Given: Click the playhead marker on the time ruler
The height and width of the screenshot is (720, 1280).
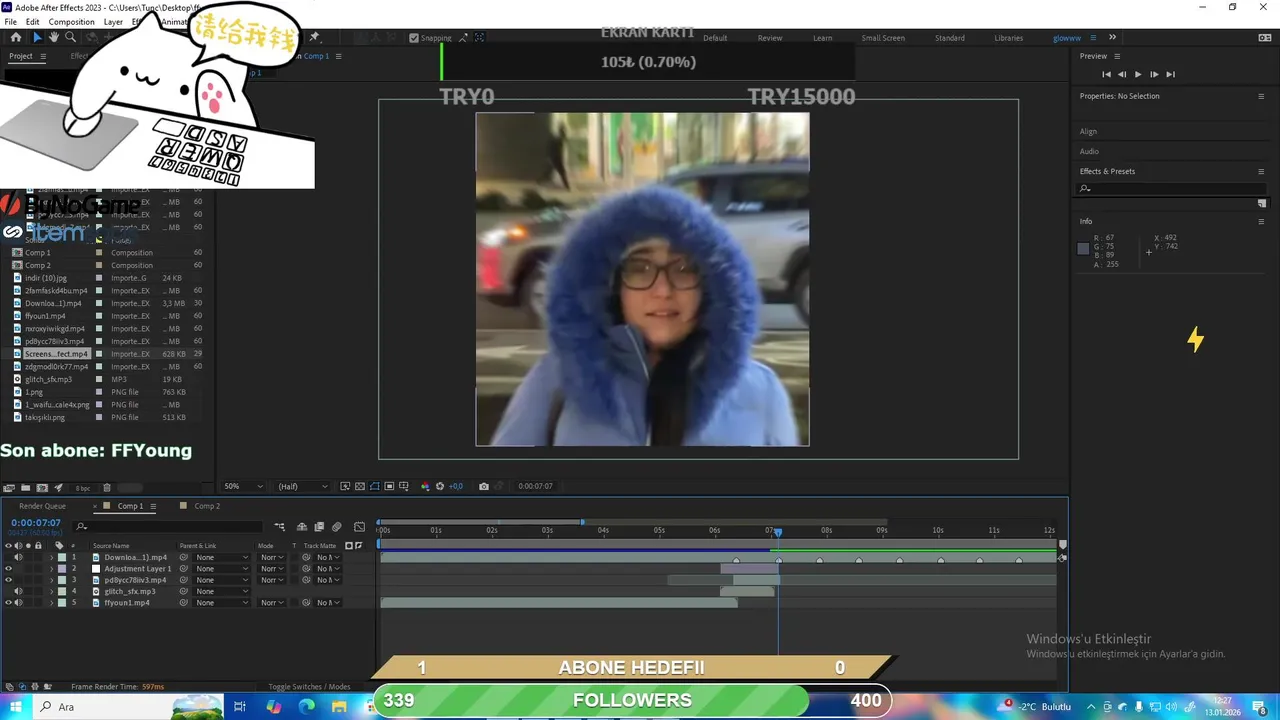Looking at the screenshot, I should [x=777, y=532].
